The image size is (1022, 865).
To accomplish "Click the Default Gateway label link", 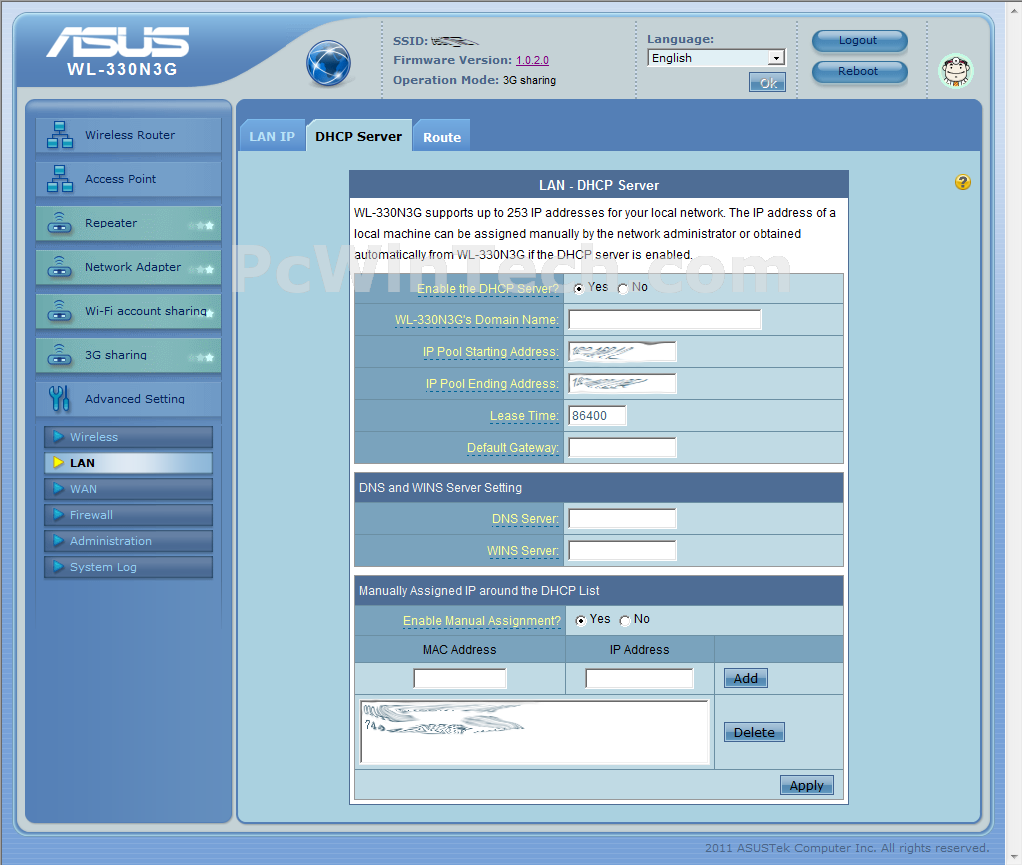I will (512, 448).
